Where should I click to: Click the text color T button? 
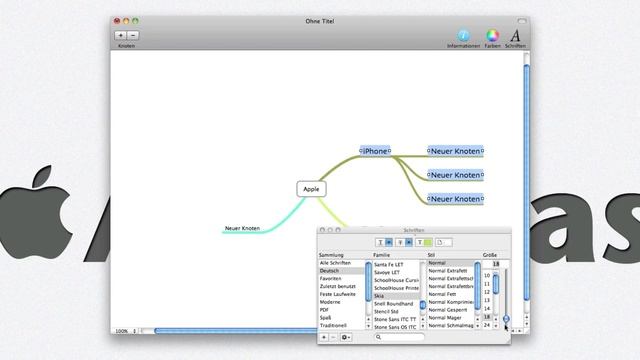420,242
